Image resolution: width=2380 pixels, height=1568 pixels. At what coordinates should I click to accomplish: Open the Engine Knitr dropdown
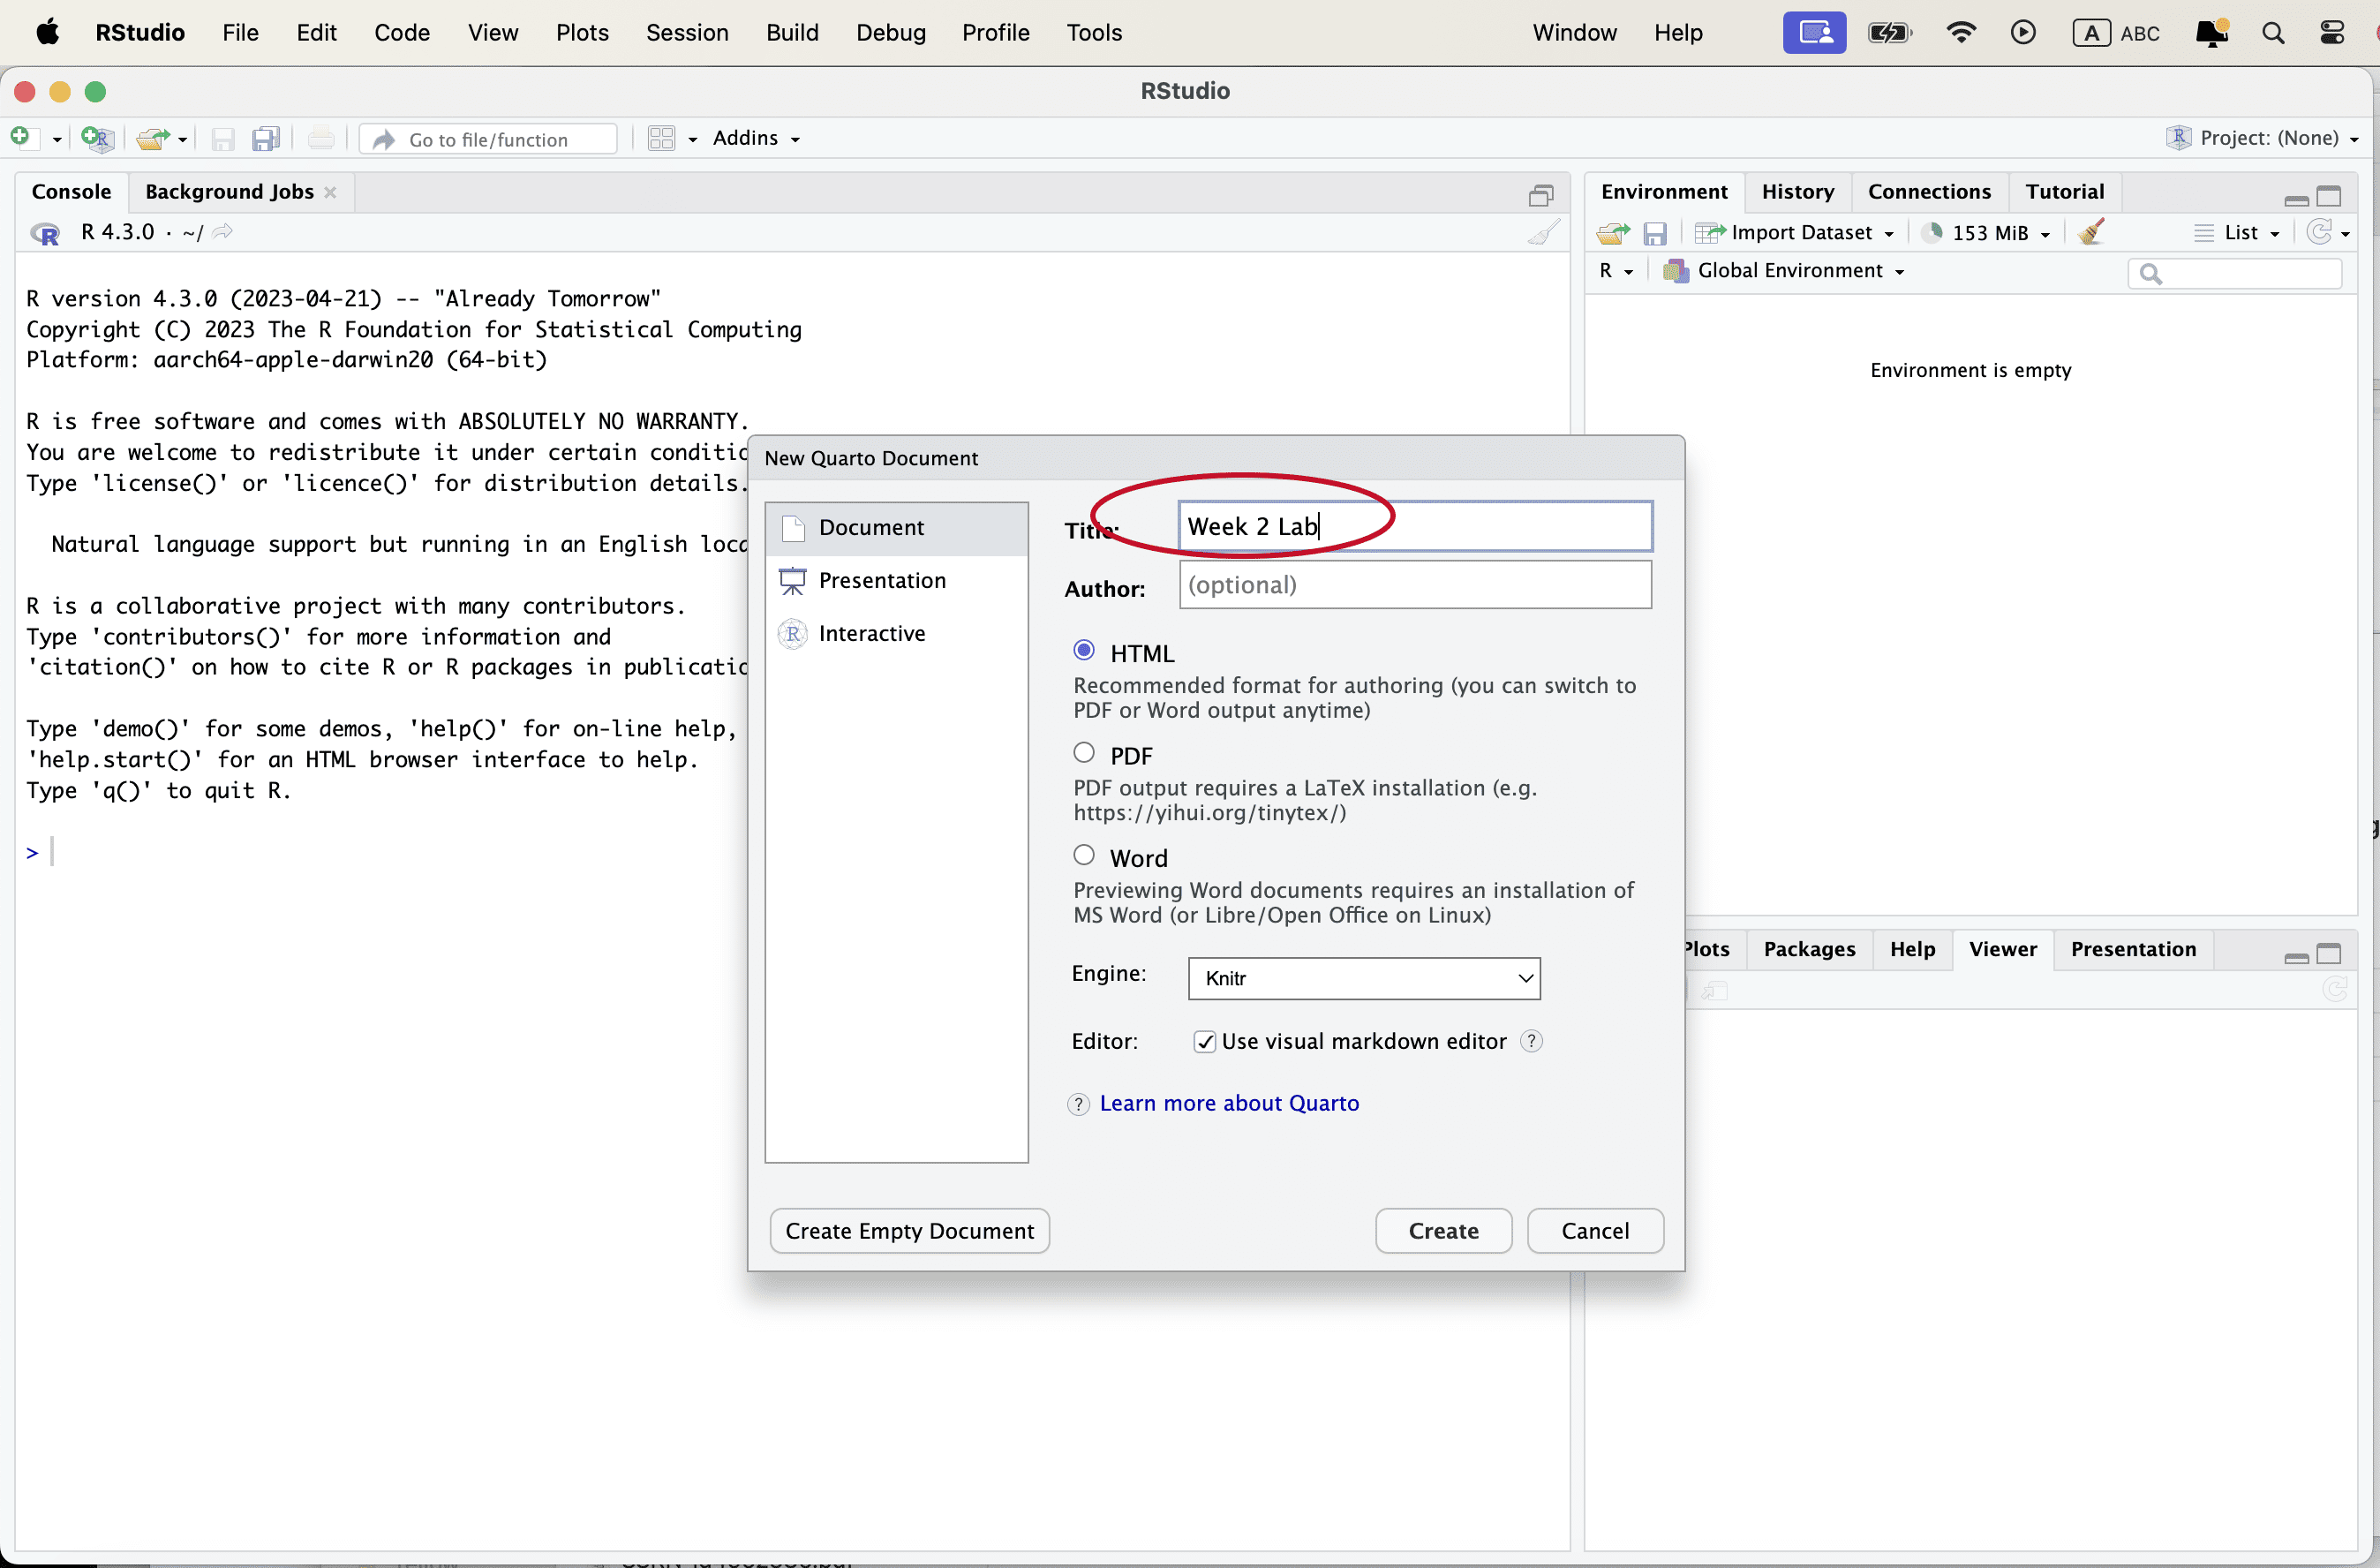[1363, 977]
